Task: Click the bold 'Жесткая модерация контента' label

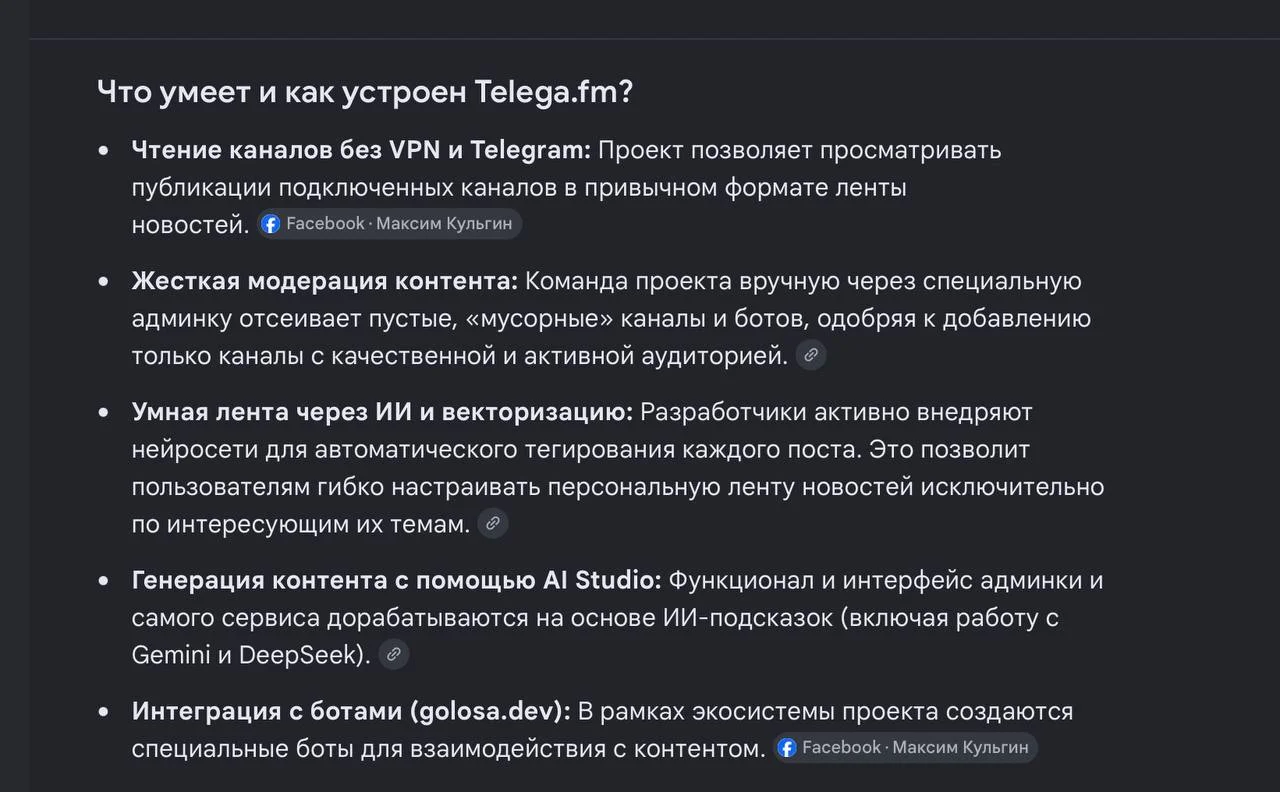Action: click(325, 281)
